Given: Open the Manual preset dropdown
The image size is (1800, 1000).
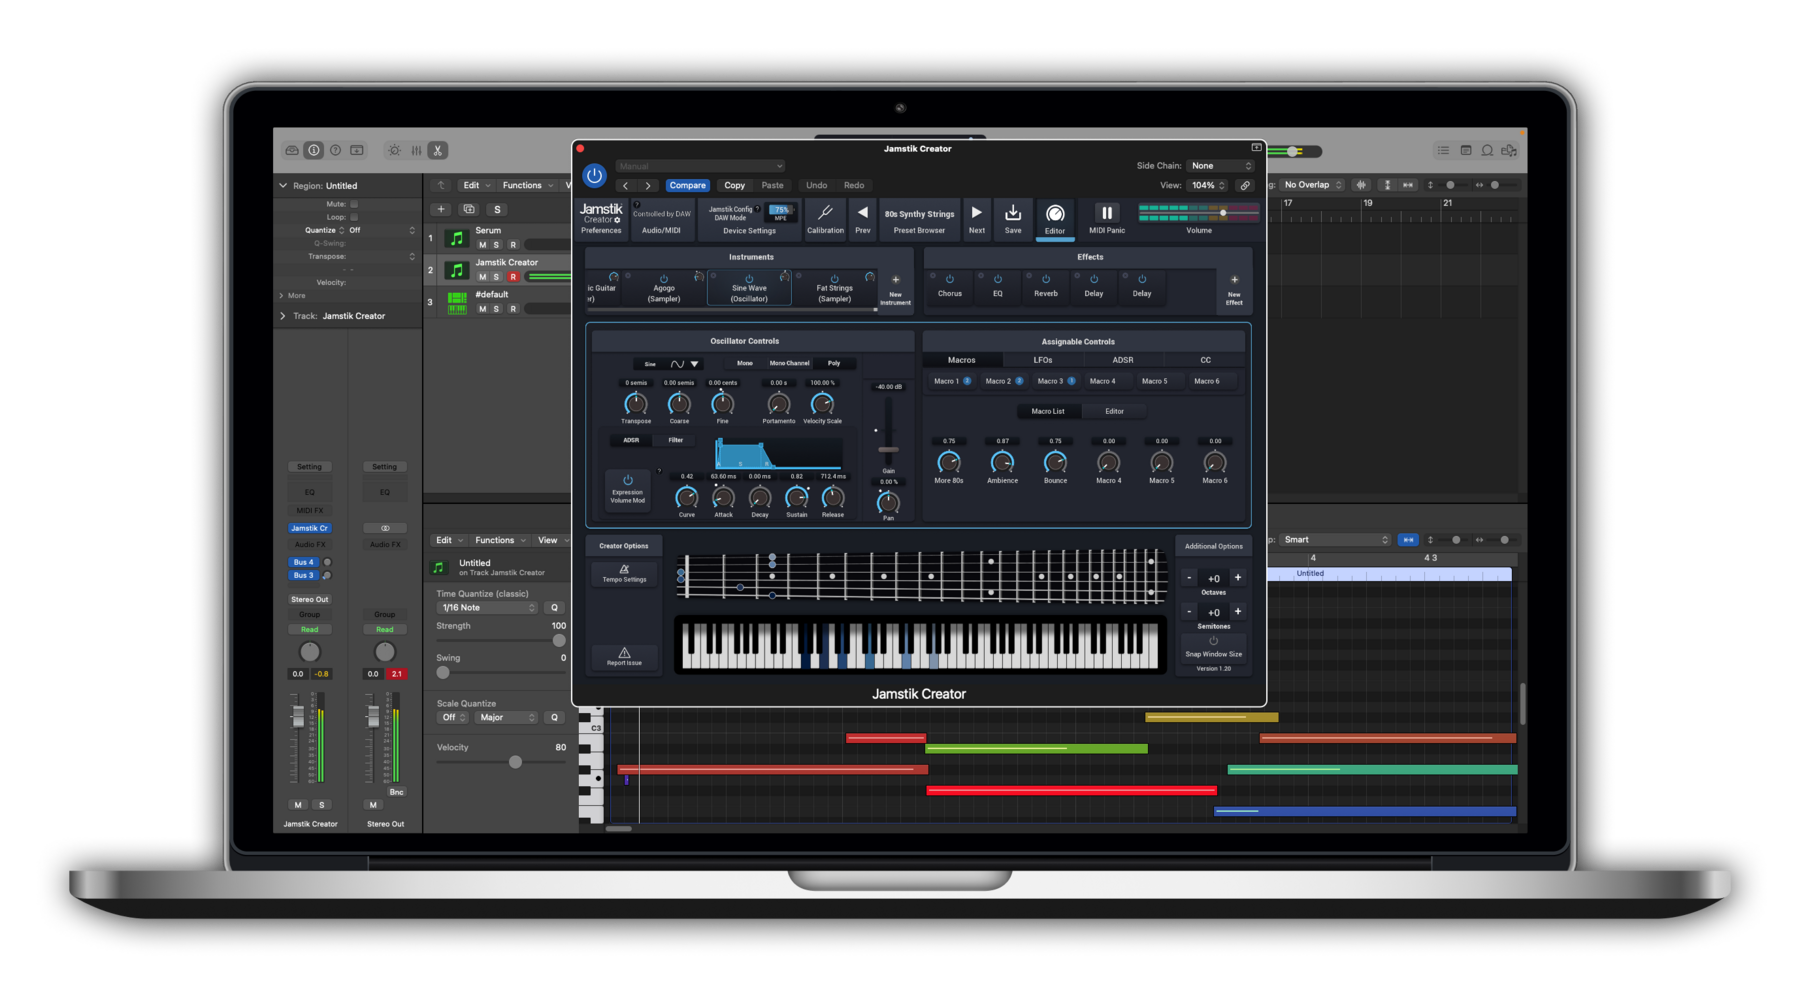Looking at the screenshot, I should pos(700,166).
